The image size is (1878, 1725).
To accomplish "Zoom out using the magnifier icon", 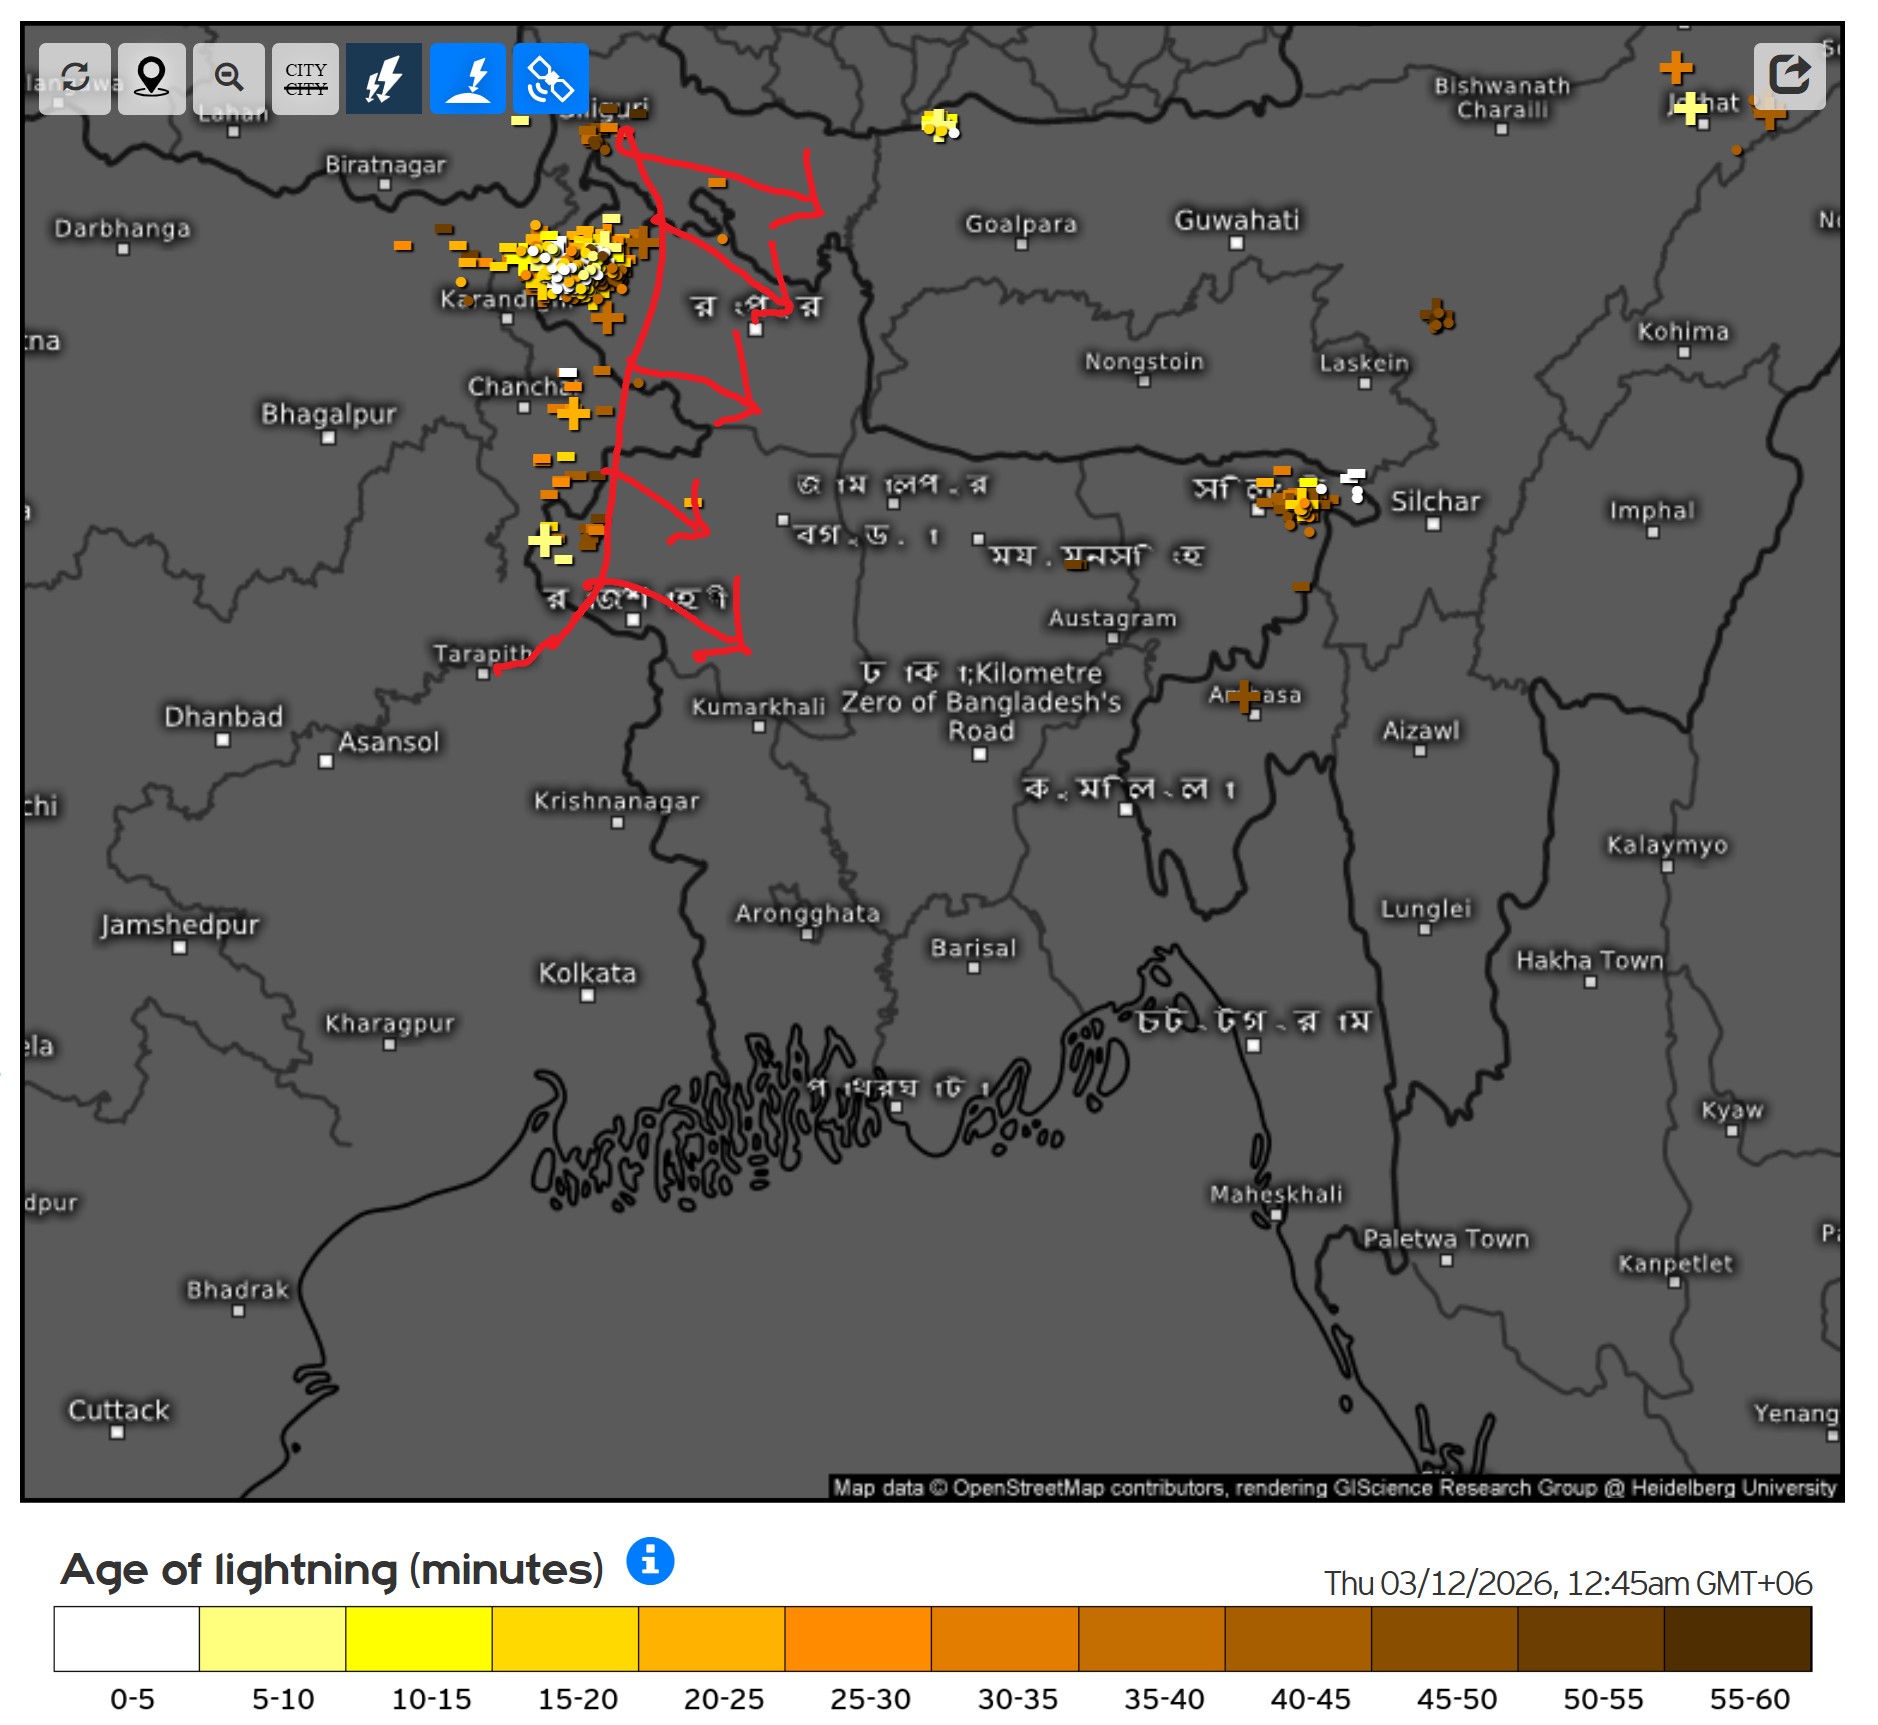I will (229, 78).
